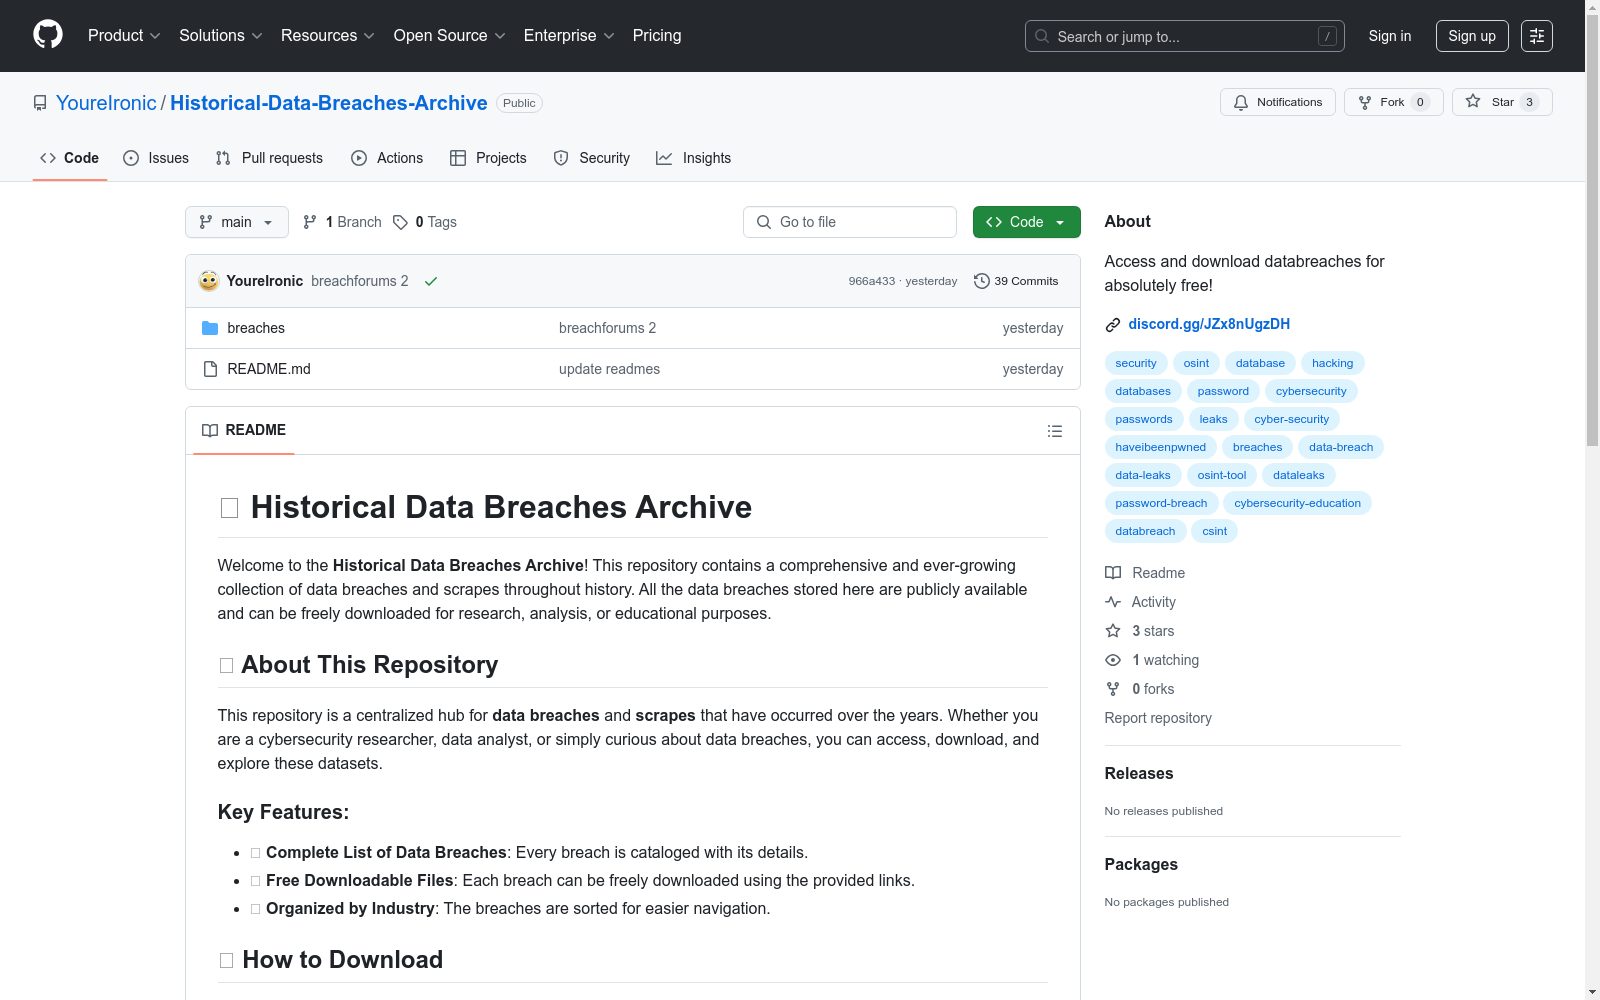Click the pulse icon beside Activity
This screenshot has width=1600, height=1000.
1113,602
